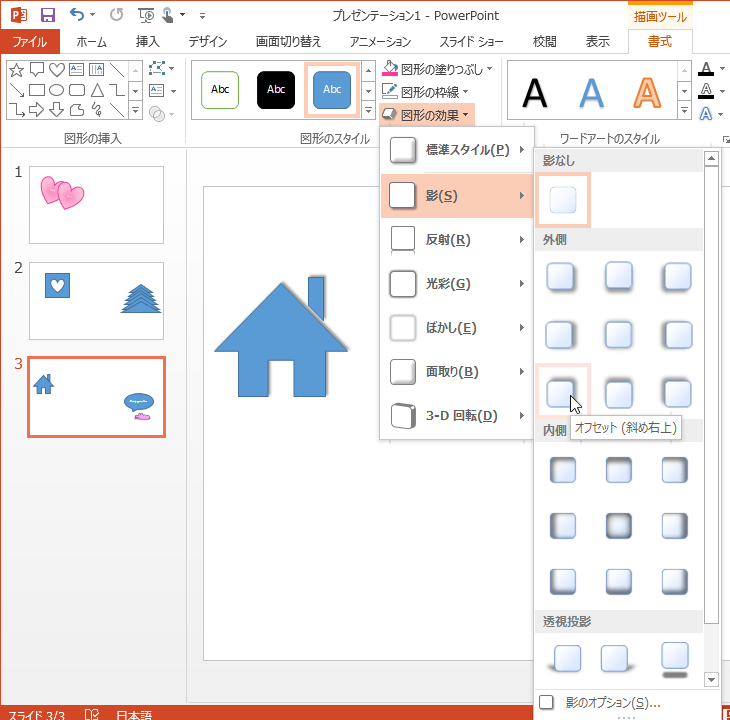This screenshot has height=720, width=730.
Task: Open the 影(S) submenu item
Action: [457, 195]
